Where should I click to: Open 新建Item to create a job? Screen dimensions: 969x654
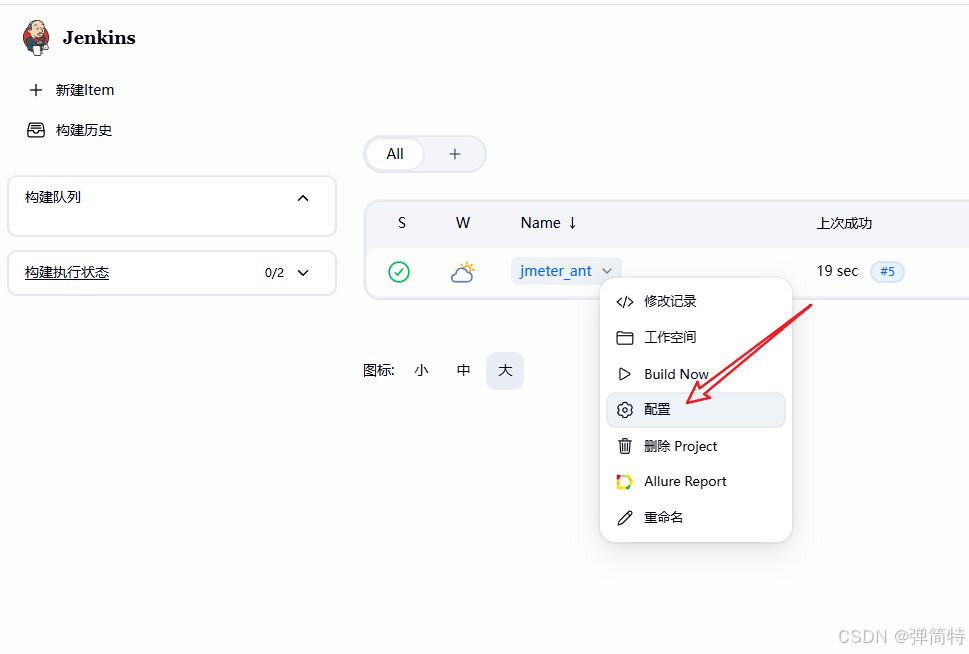(85, 90)
